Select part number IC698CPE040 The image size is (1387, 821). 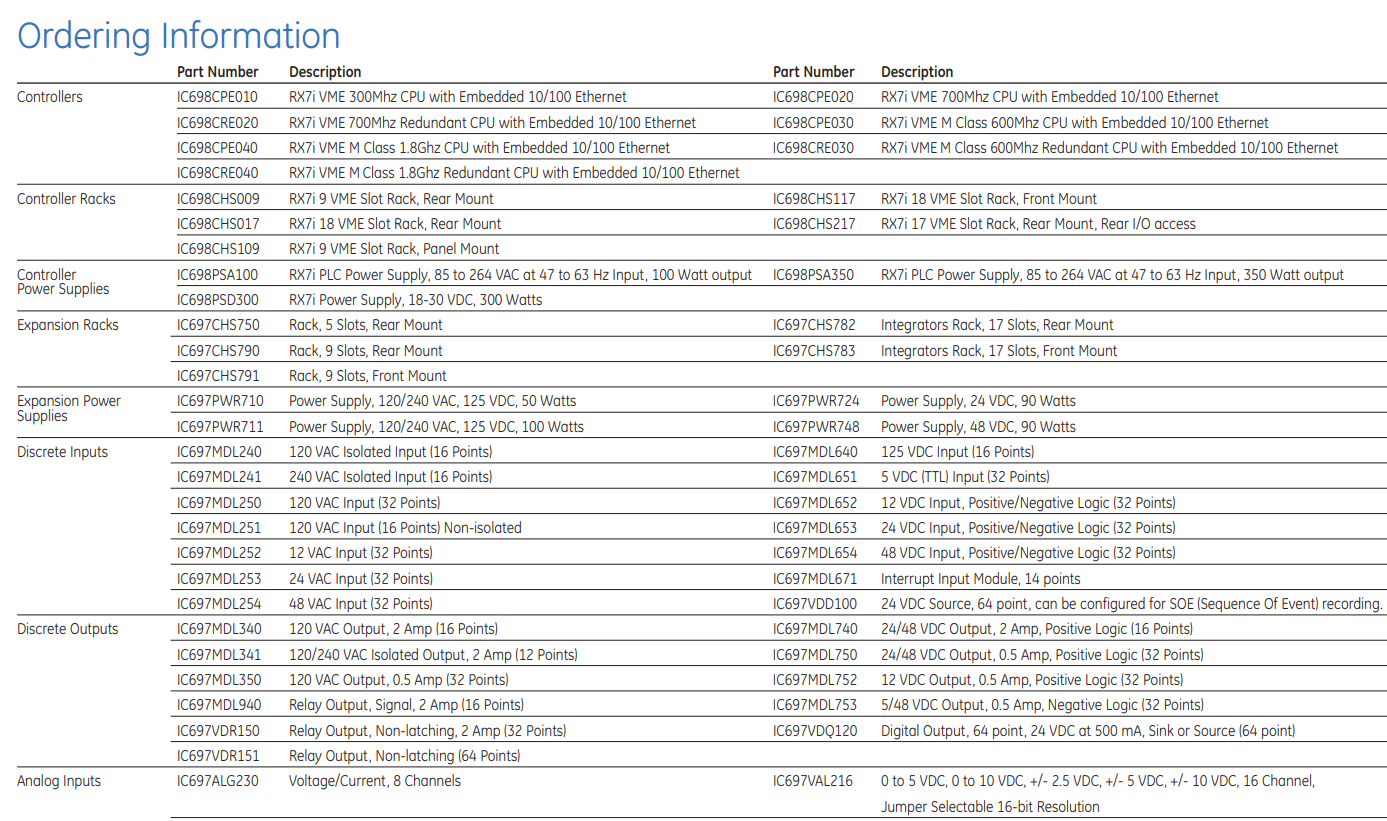[x=217, y=148]
